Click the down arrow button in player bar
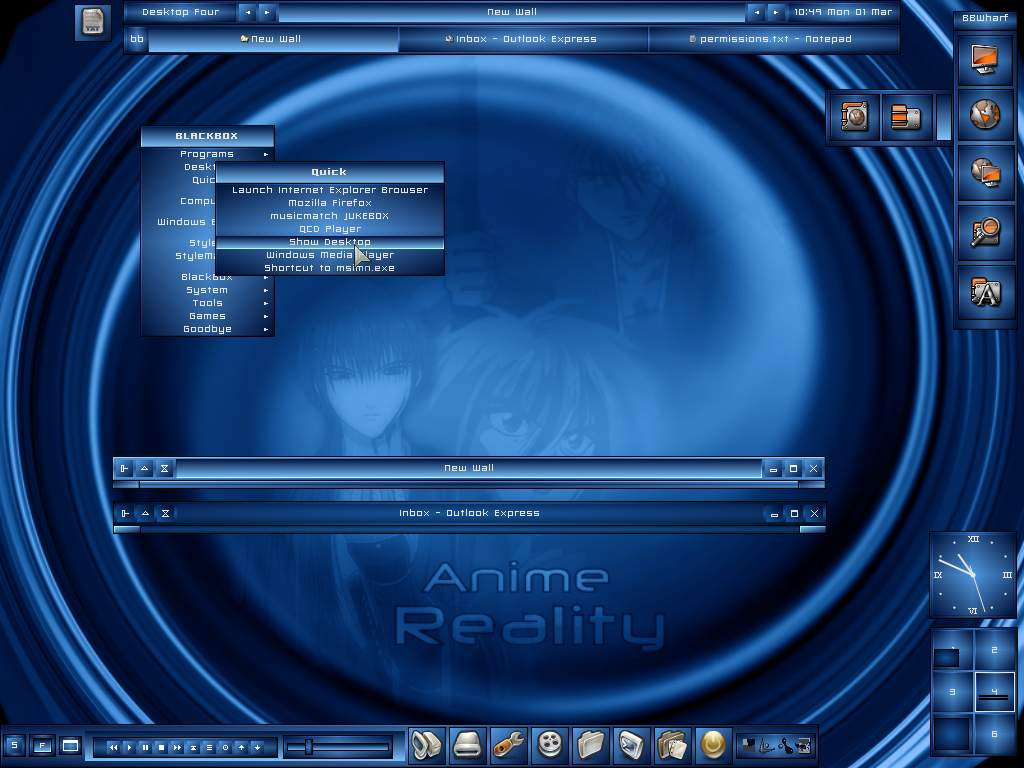The width and height of the screenshot is (1024, 768). click(x=257, y=747)
